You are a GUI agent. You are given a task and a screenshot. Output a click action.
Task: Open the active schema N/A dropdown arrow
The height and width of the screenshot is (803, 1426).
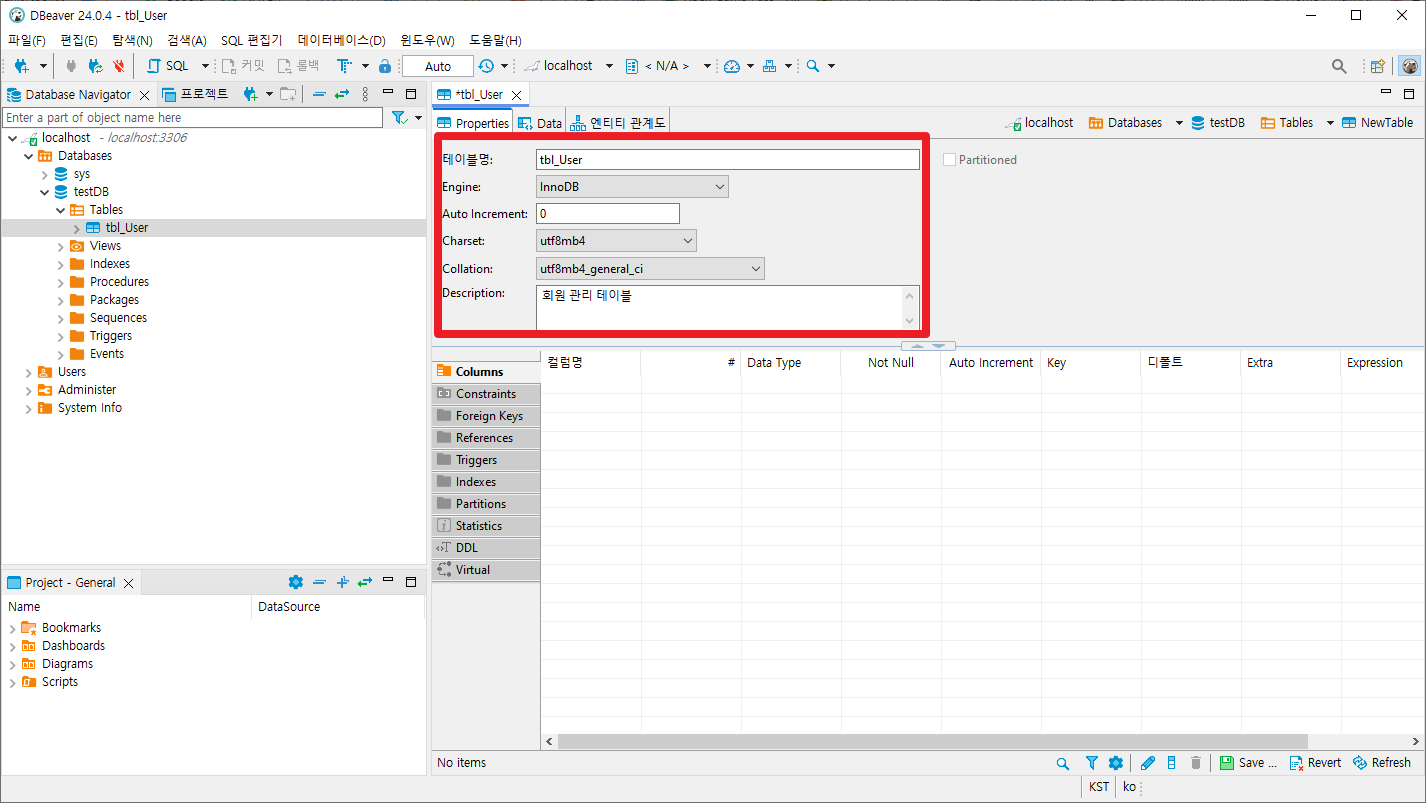coord(707,66)
